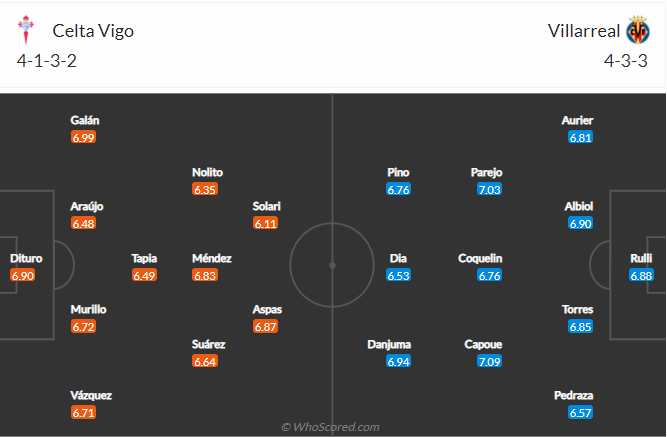Click the Villarreal club crest icon

638,30
